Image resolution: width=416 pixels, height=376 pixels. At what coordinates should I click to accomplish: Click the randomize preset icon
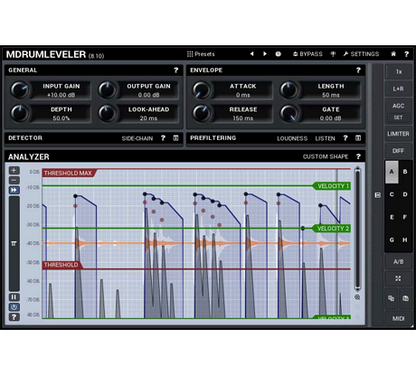tap(278, 54)
